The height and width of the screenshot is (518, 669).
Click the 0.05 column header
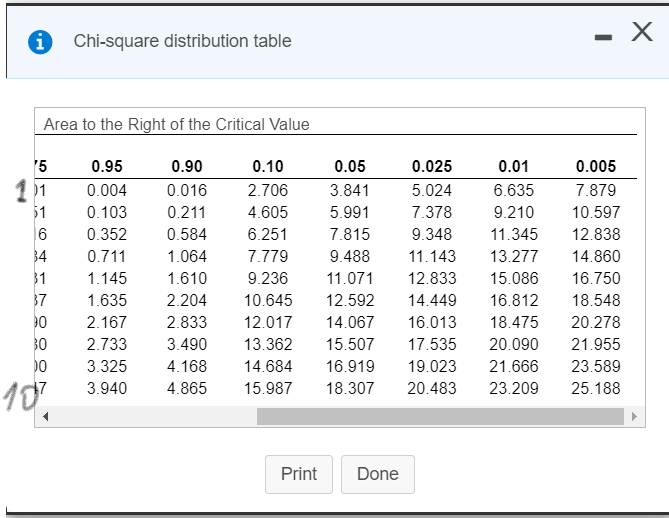[350, 166]
